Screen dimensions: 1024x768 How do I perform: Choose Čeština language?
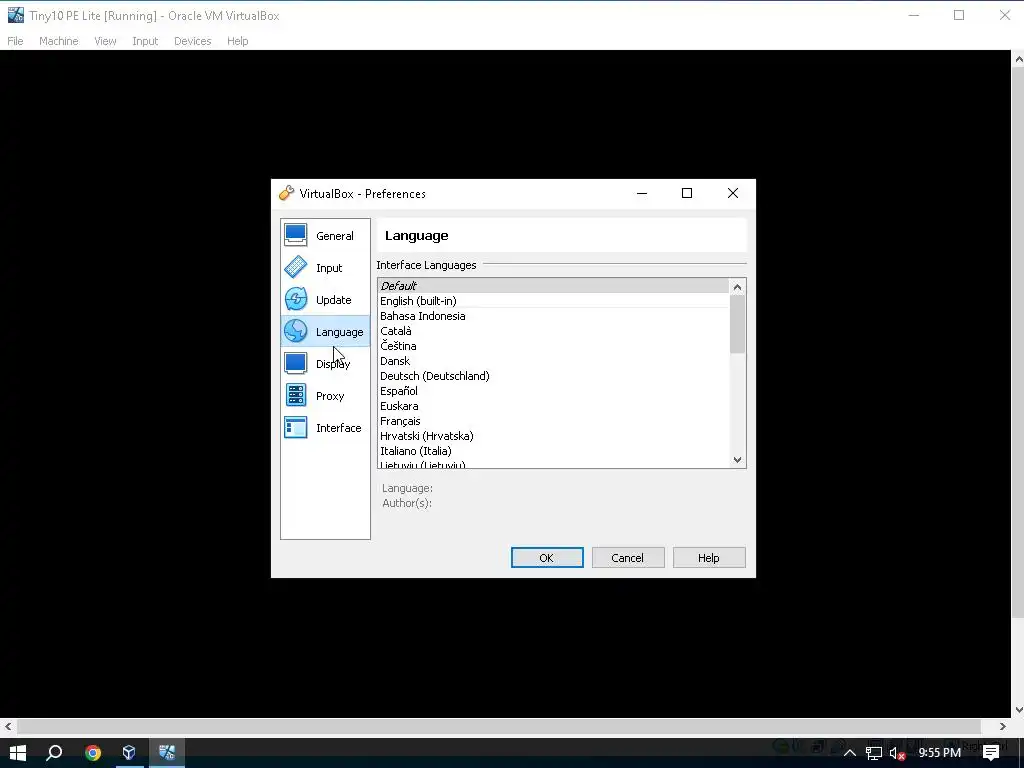[553, 345]
